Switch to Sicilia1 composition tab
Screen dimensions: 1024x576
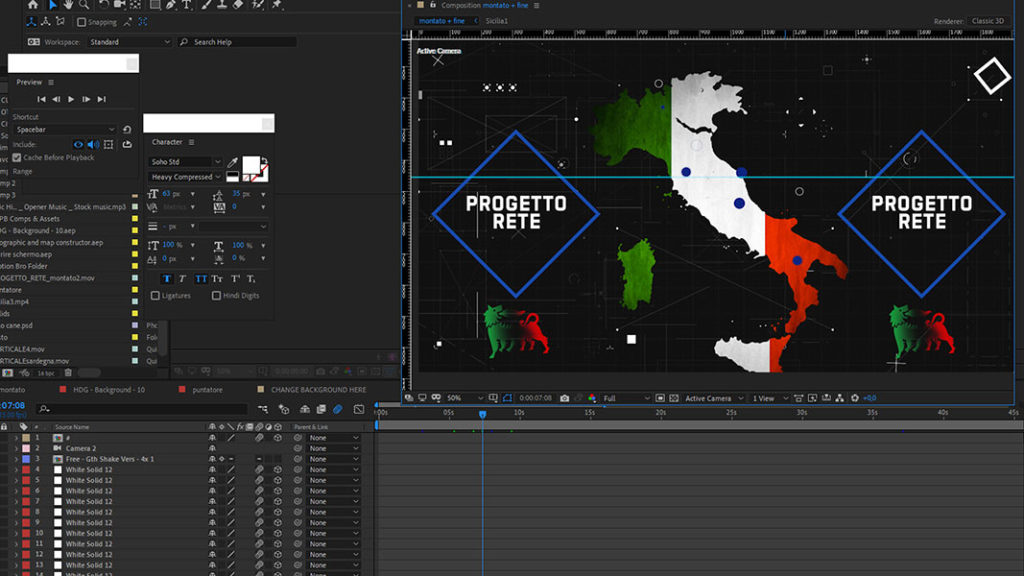point(497,21)
